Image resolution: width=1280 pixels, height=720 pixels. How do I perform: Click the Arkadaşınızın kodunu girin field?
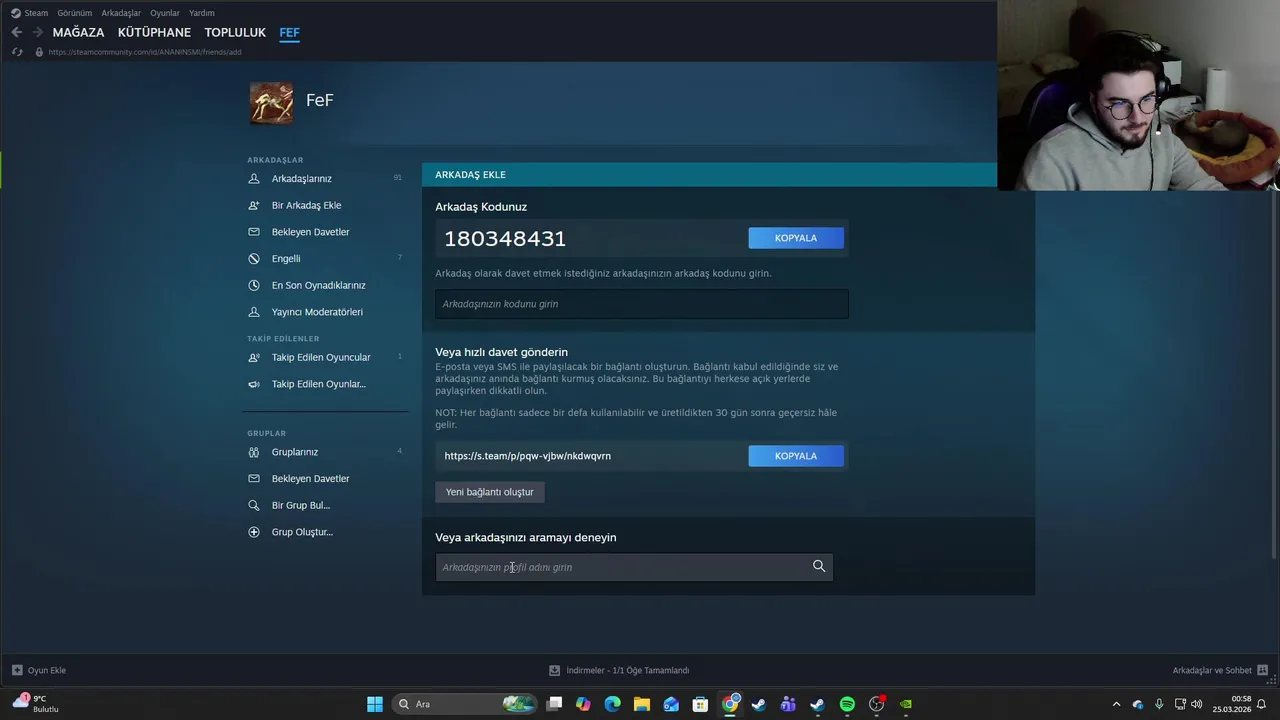(642, 304)
